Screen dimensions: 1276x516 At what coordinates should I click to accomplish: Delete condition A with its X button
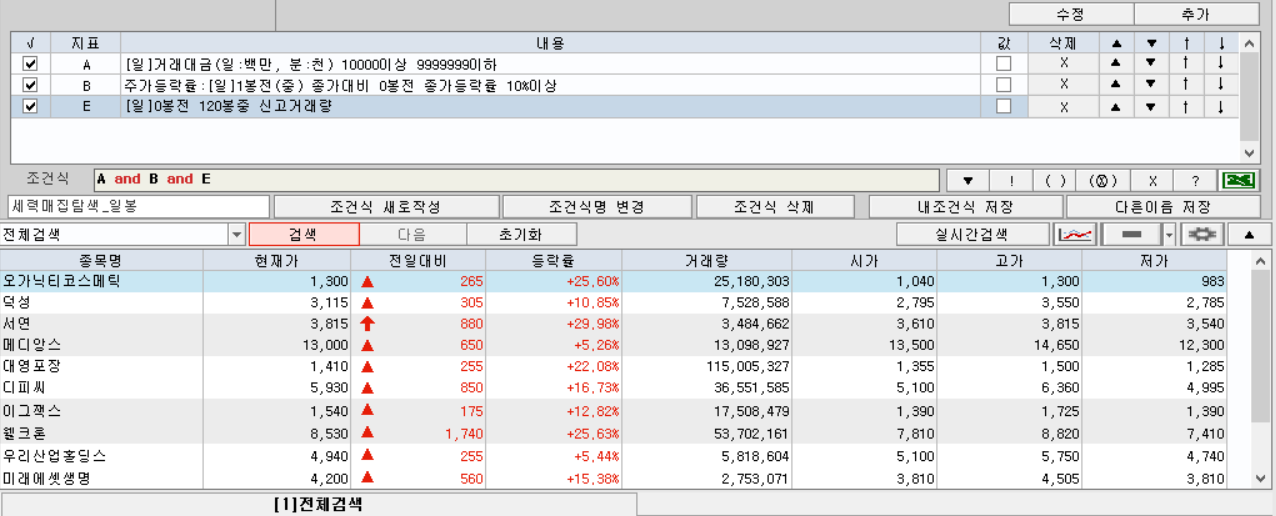(1064, 64)
